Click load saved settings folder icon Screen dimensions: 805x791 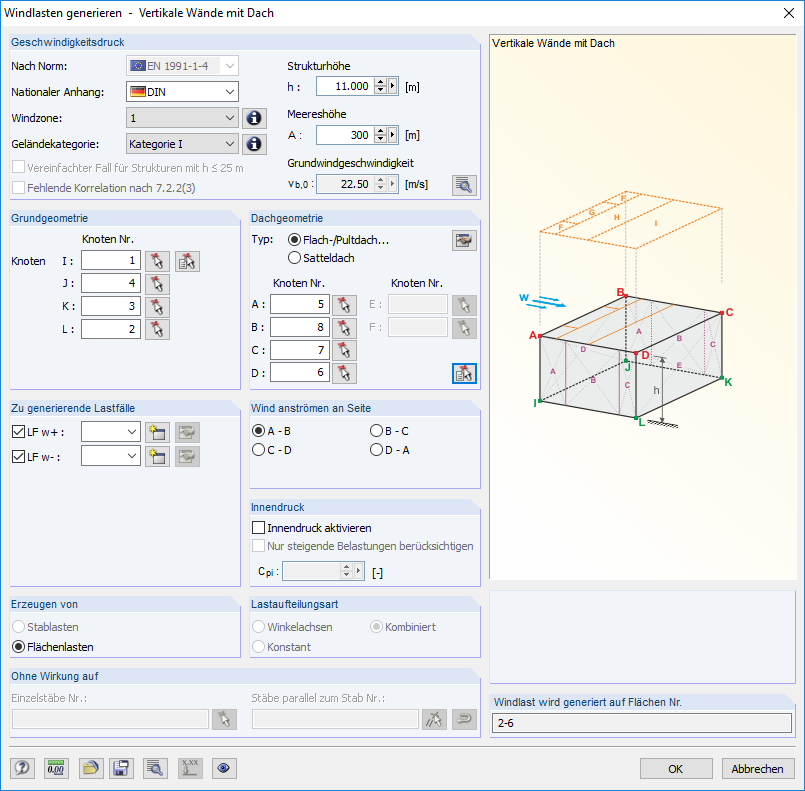click(x=91, y=768)
